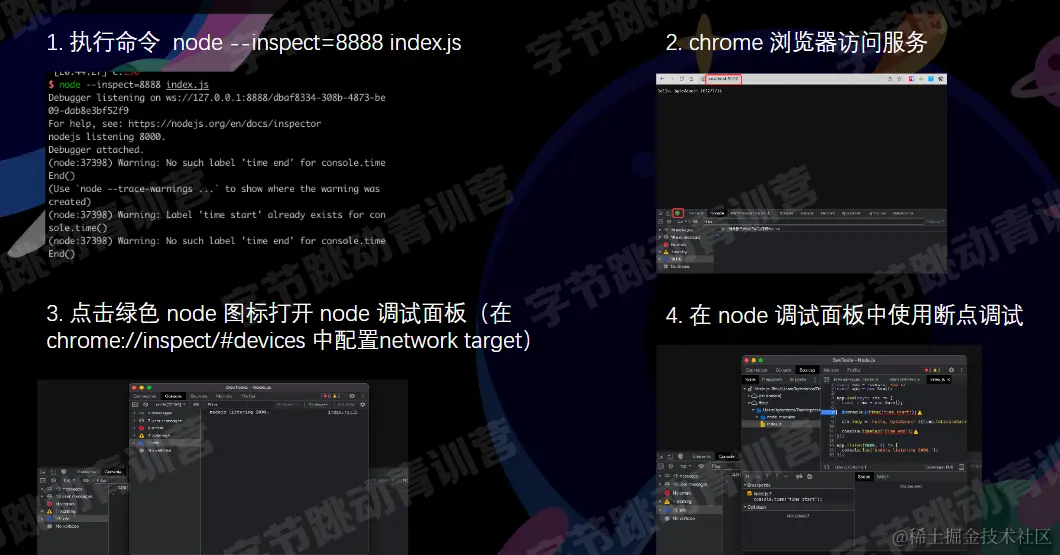Screen dimensions: 1060x555
Task: Click index.js:15 source link in step 3 console
Action: pyautogui.click(x=343, y=412)
